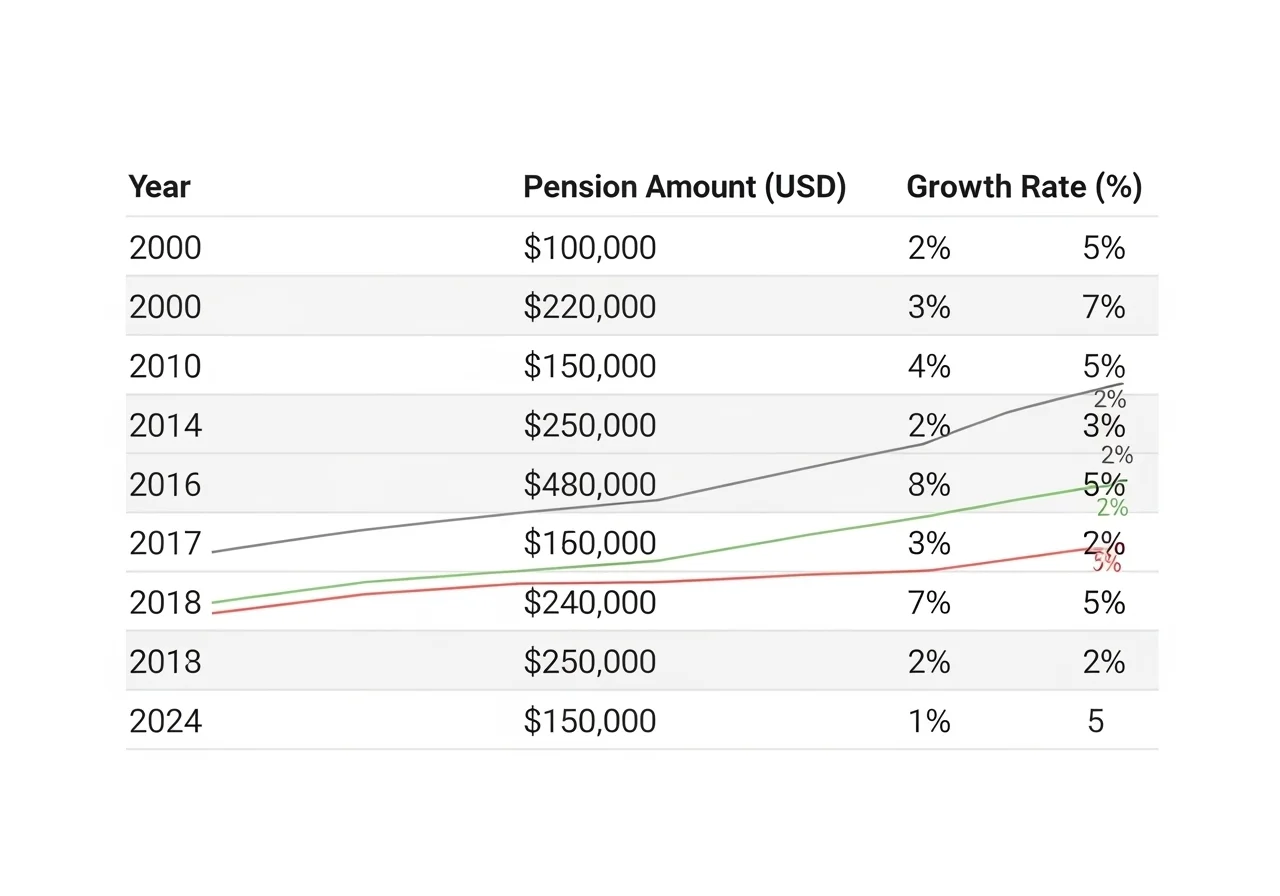Viewport: 1280px width, 896px height.
Task: Click the 2024 year cell
Action: [x=165, y=720]
